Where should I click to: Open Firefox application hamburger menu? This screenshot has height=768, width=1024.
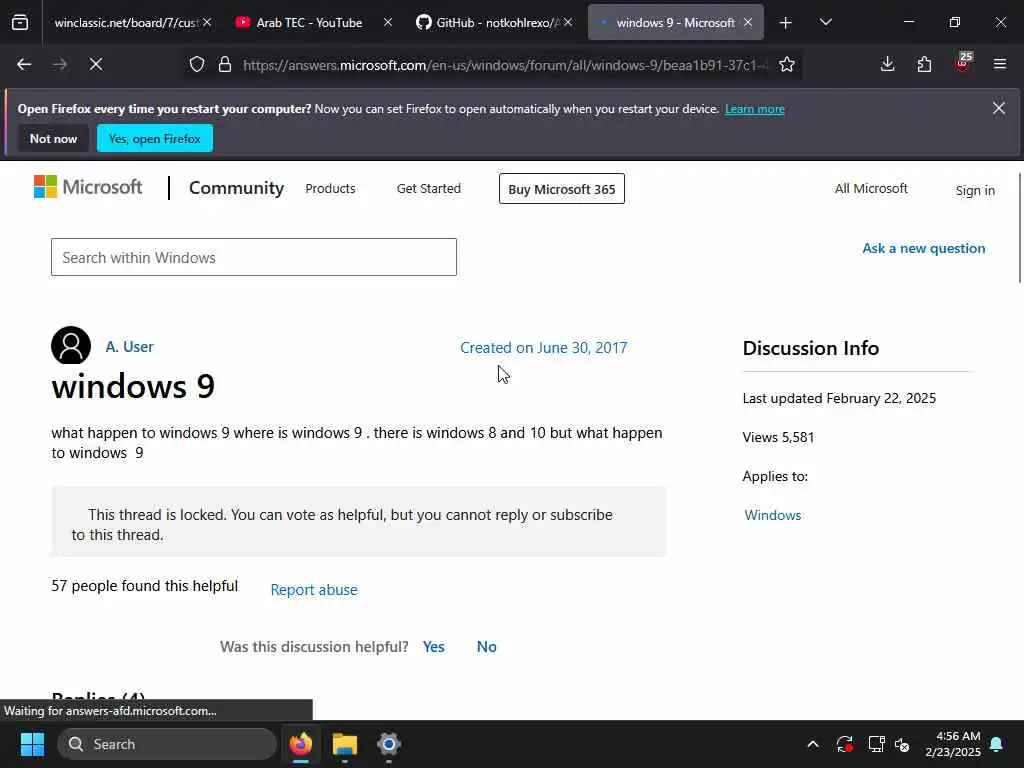point(1000,64)
